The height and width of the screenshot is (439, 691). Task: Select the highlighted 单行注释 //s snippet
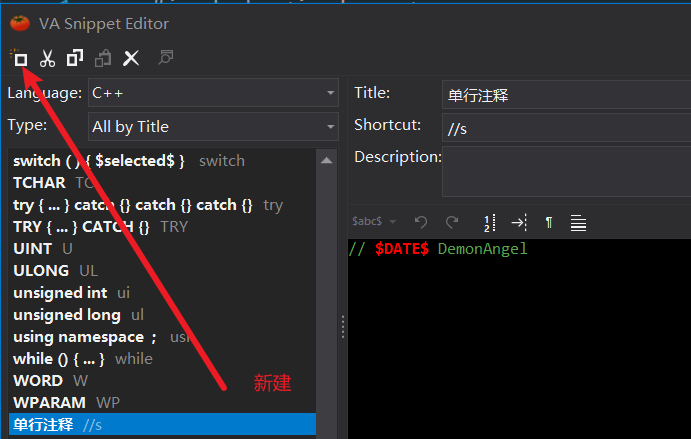[162, 425]
